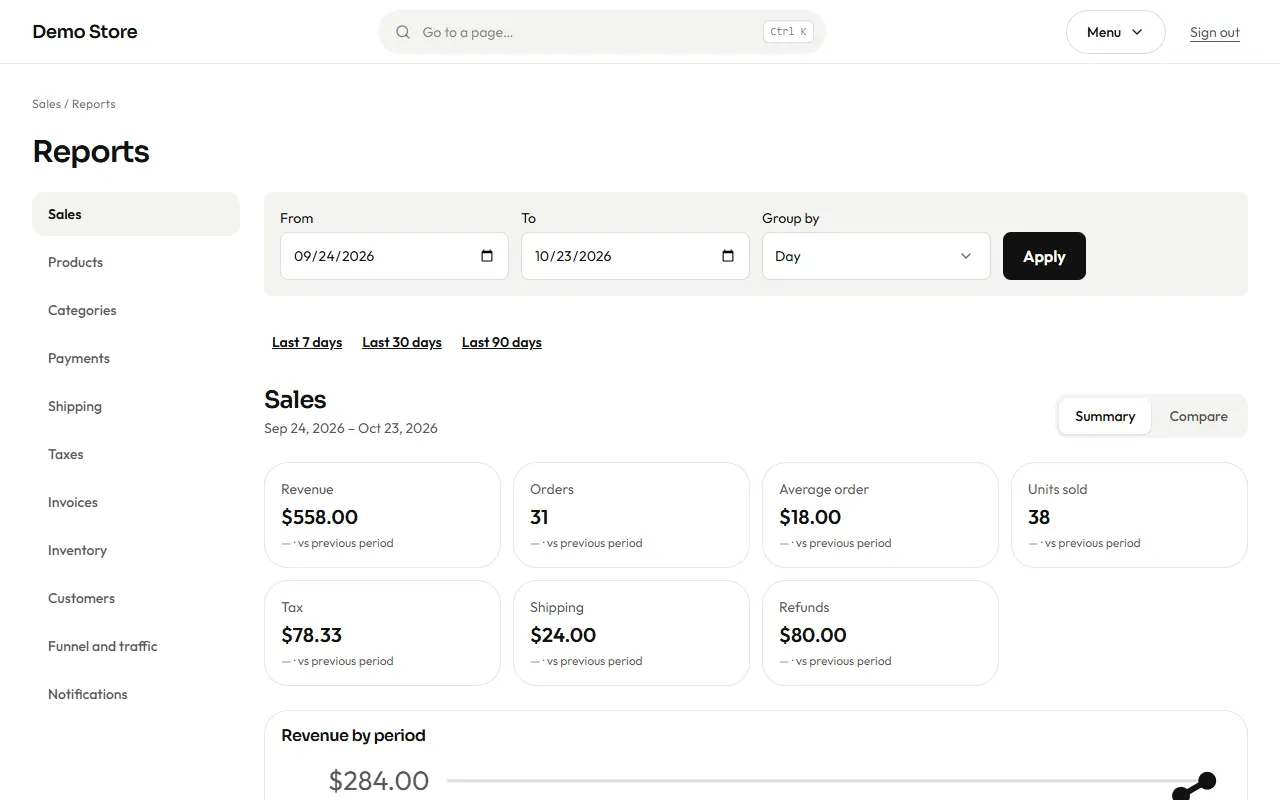Click the $284.00 chart axis label
This screenshot has height=800, width=1280.
tap(379, 781)
